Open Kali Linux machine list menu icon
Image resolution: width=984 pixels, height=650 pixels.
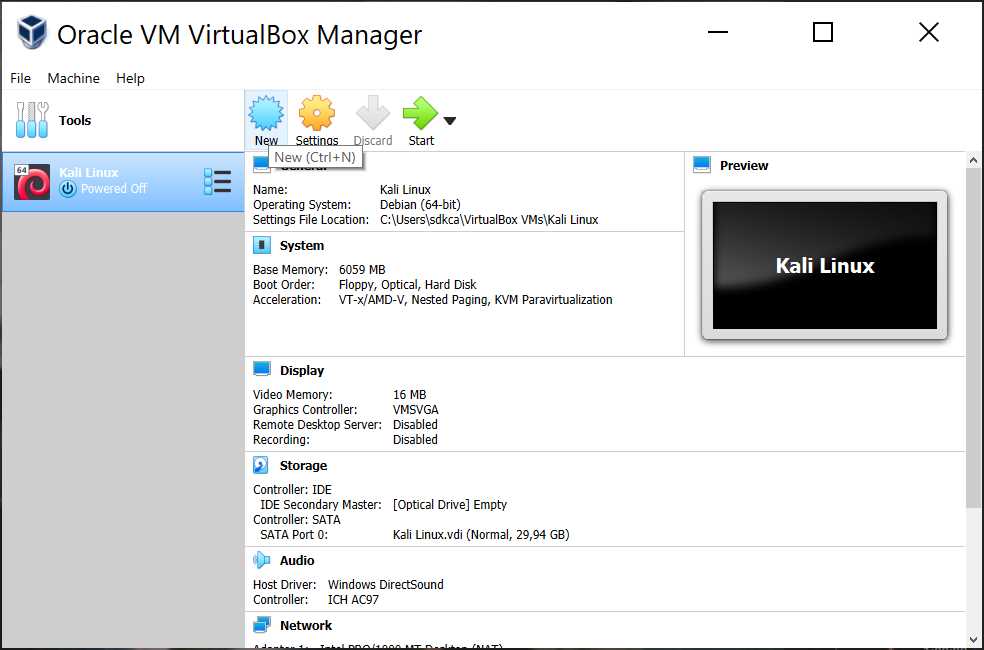click(217, 181)
